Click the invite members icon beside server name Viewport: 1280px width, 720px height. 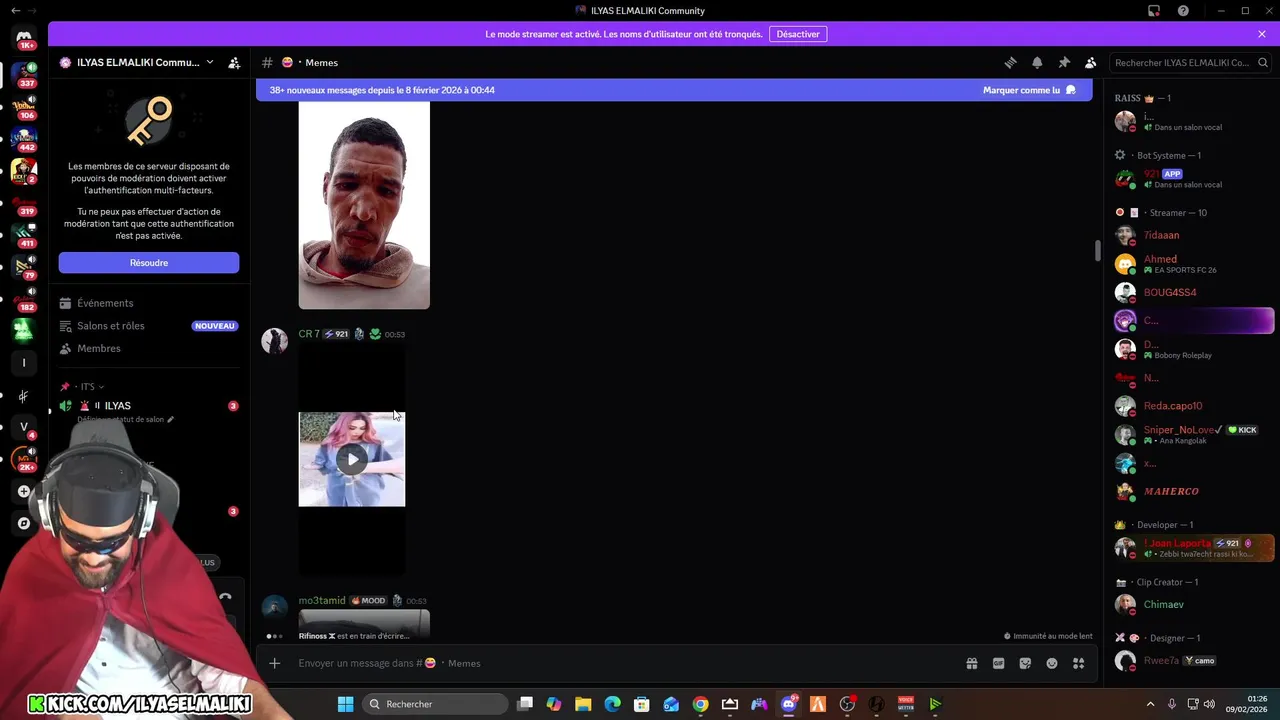pos(234,62)
